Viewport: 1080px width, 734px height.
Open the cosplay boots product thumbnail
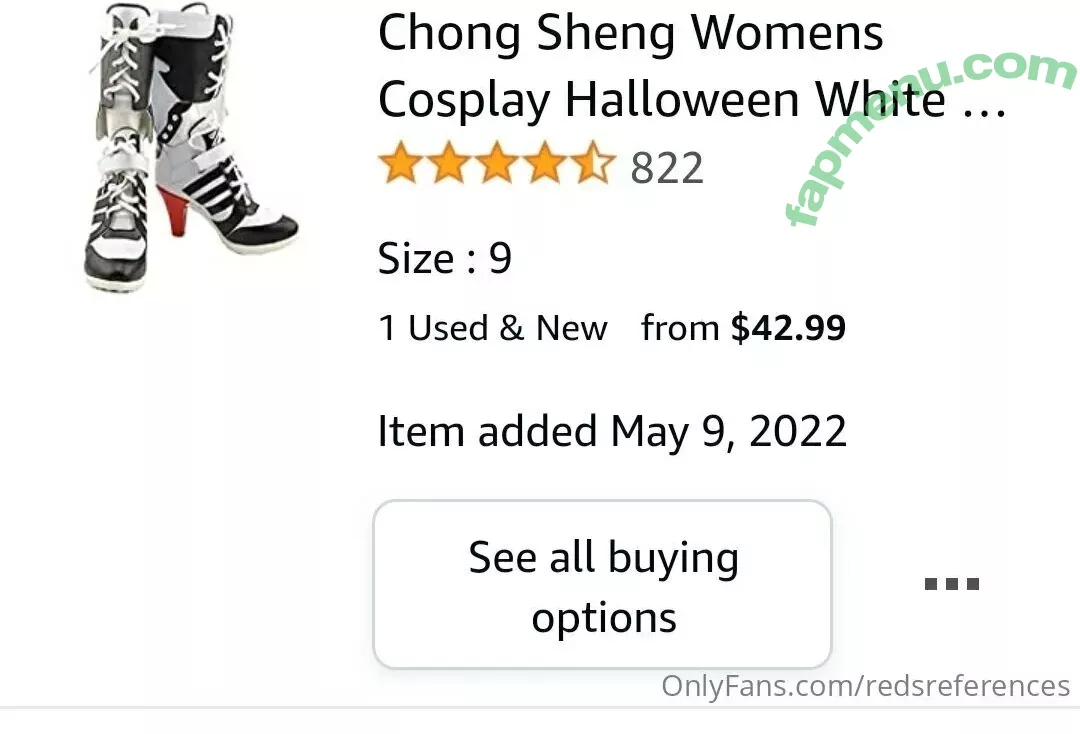191,146
